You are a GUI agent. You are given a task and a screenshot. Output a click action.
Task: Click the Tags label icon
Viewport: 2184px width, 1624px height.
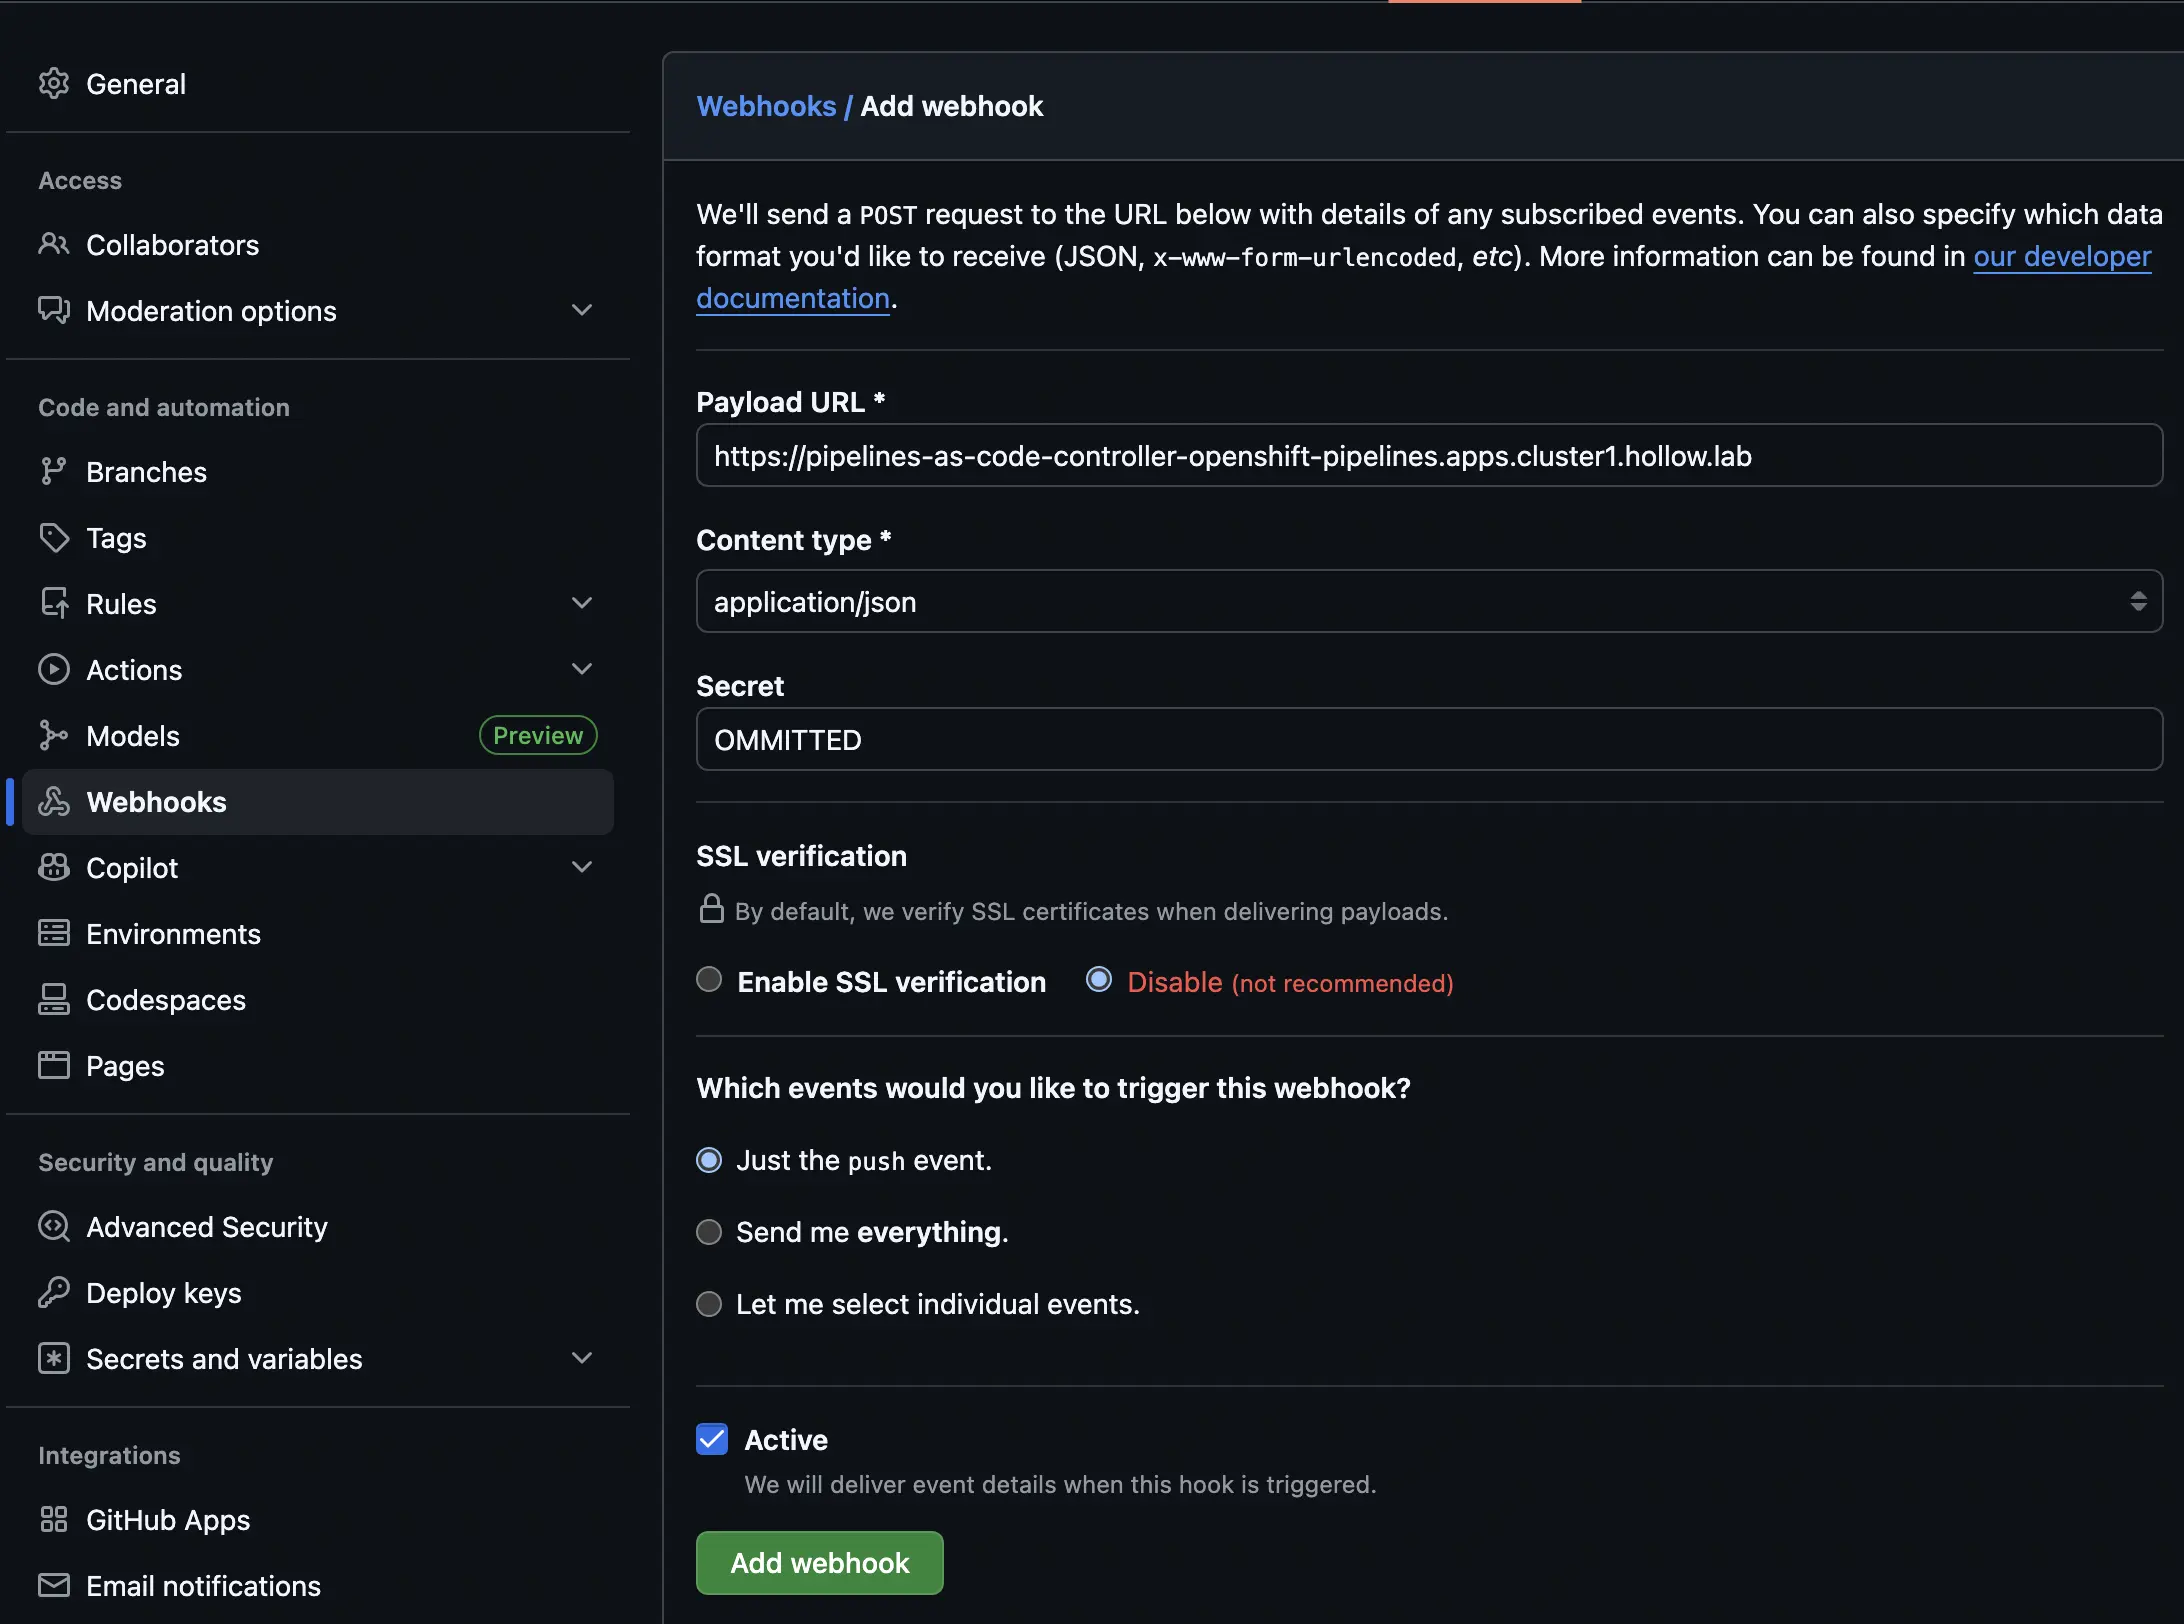54,538
